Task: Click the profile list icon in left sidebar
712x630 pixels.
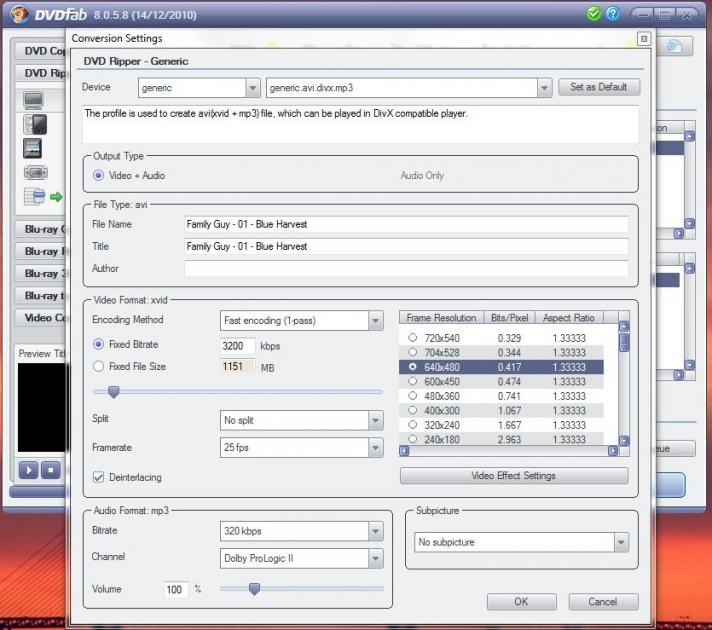Action: [x=35, y=196]
